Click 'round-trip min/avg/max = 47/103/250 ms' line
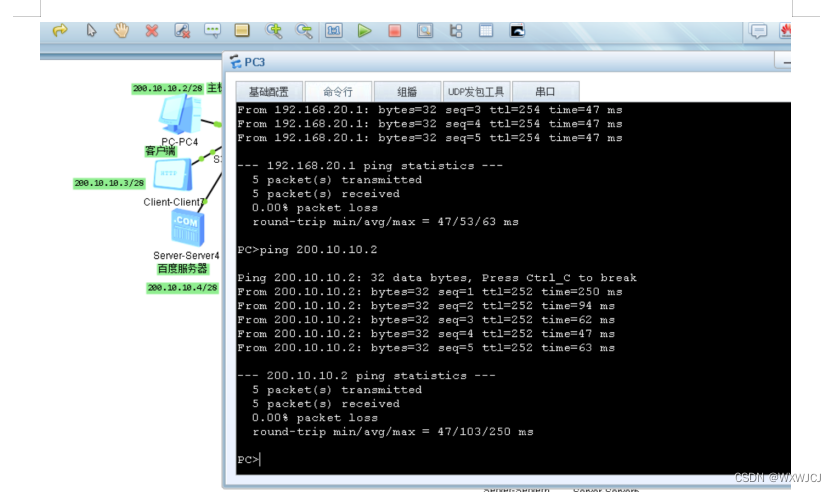836x492 pixels. [392, 432]
